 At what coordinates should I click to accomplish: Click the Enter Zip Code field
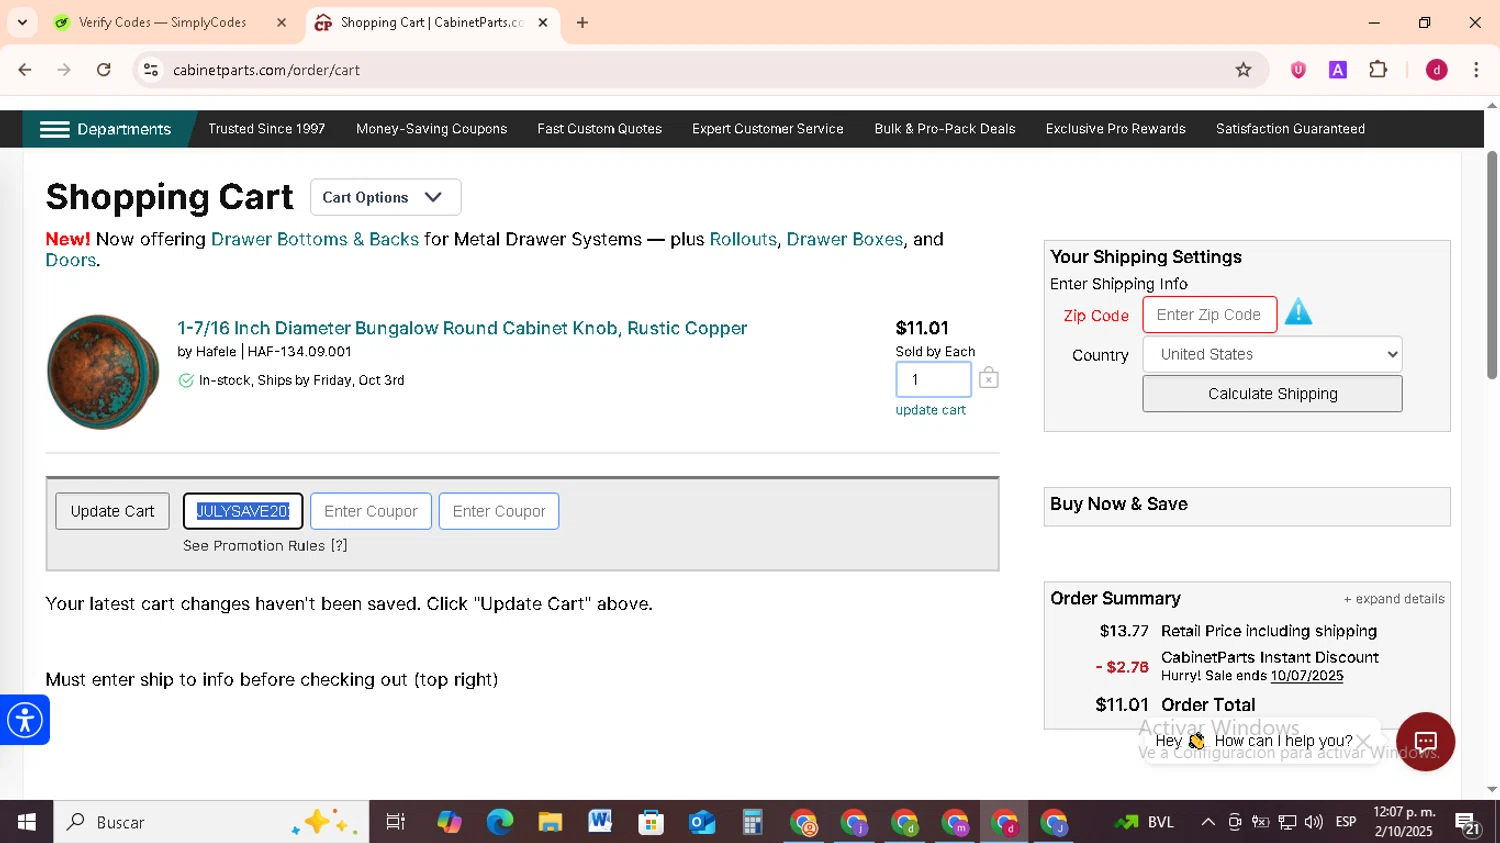pos(1209,315)
